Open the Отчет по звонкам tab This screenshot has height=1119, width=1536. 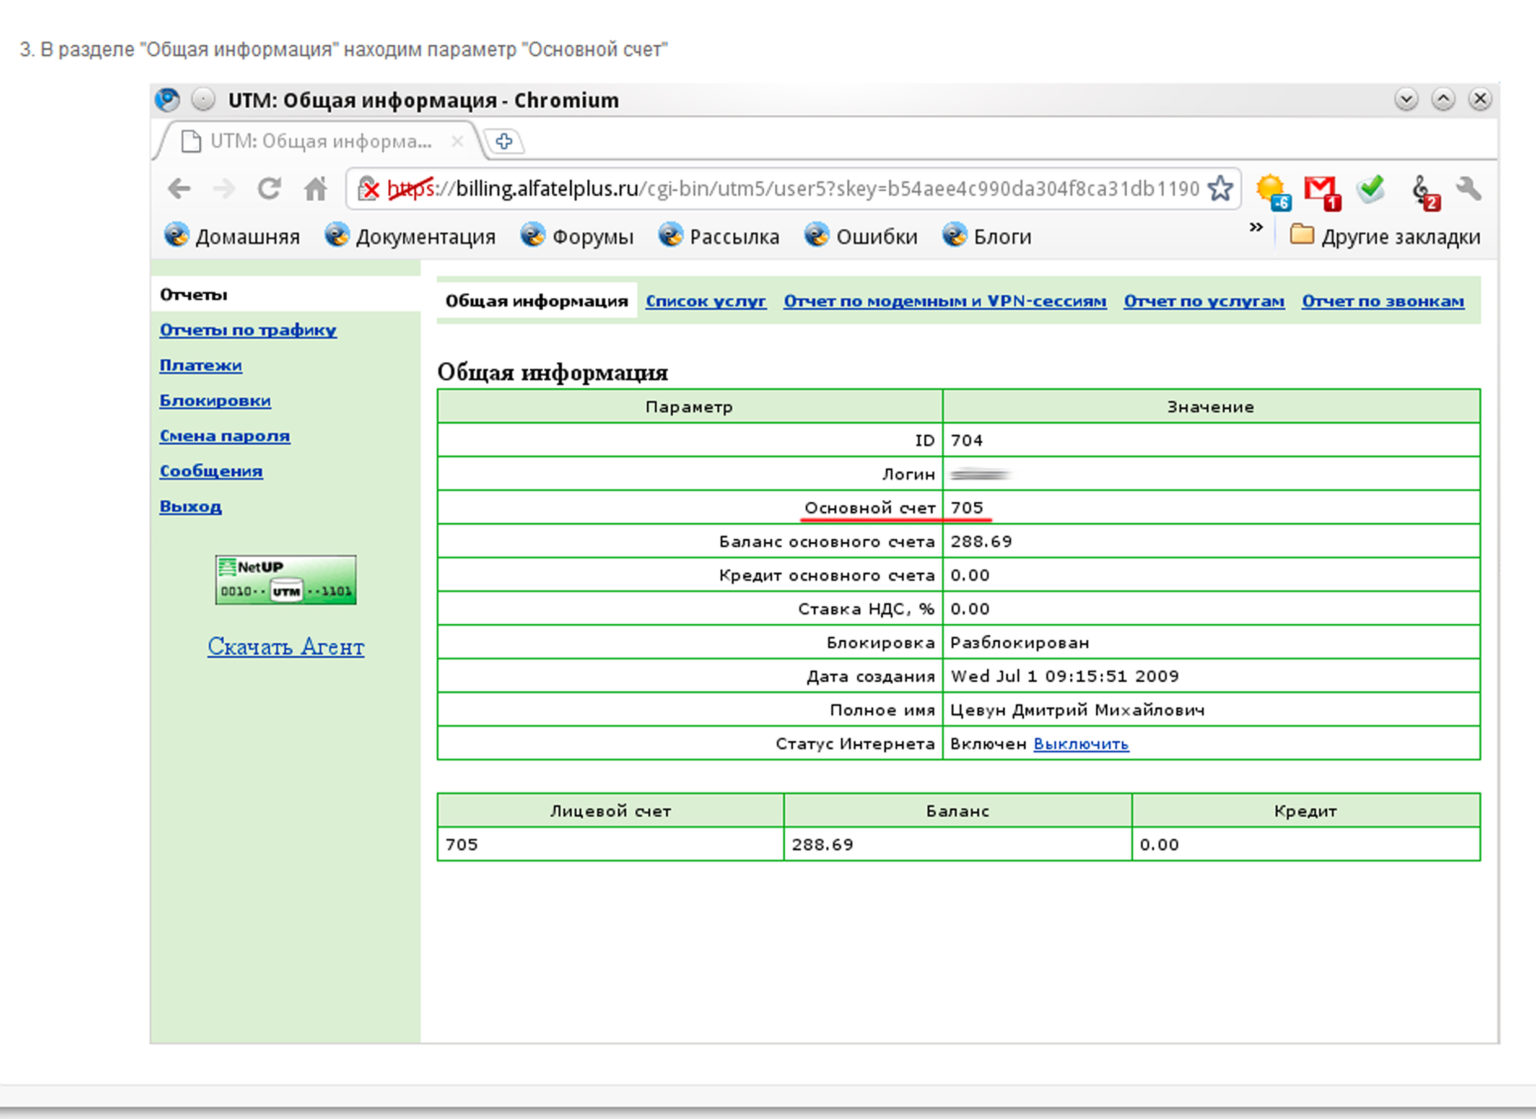(x=1383, y=301)
